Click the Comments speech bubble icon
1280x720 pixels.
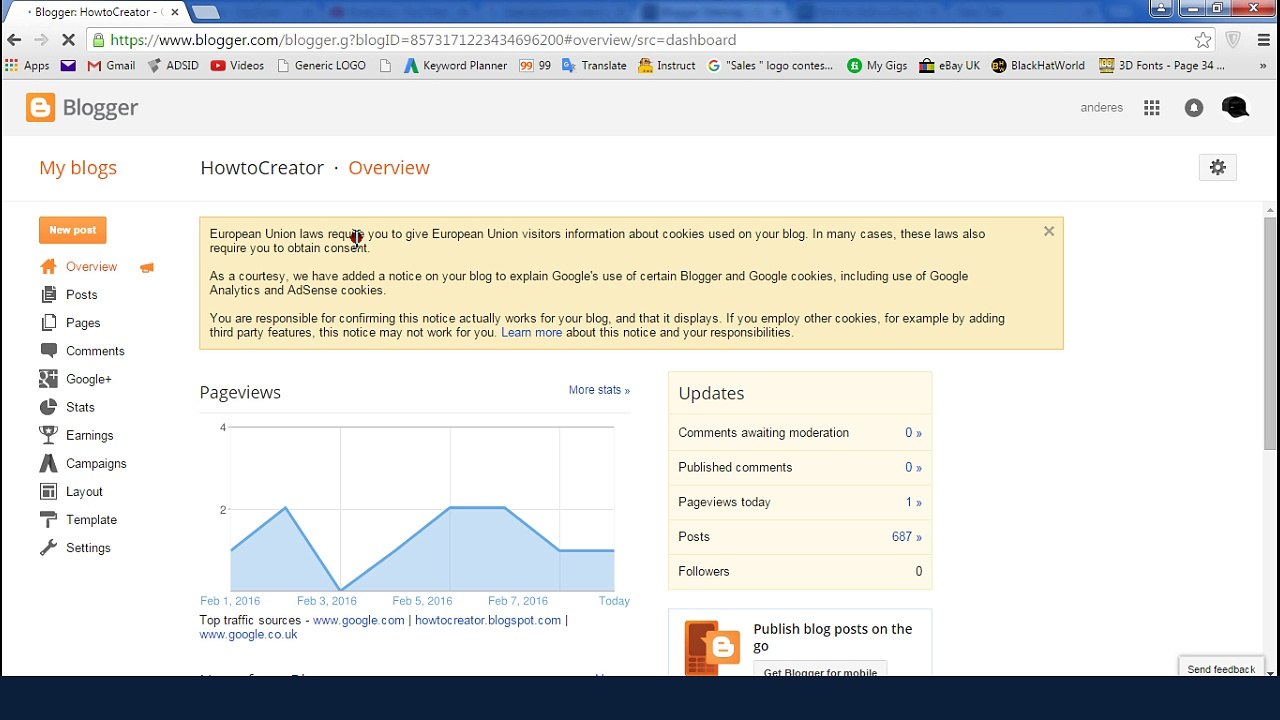pyautogui.click(x=48, y=351)
